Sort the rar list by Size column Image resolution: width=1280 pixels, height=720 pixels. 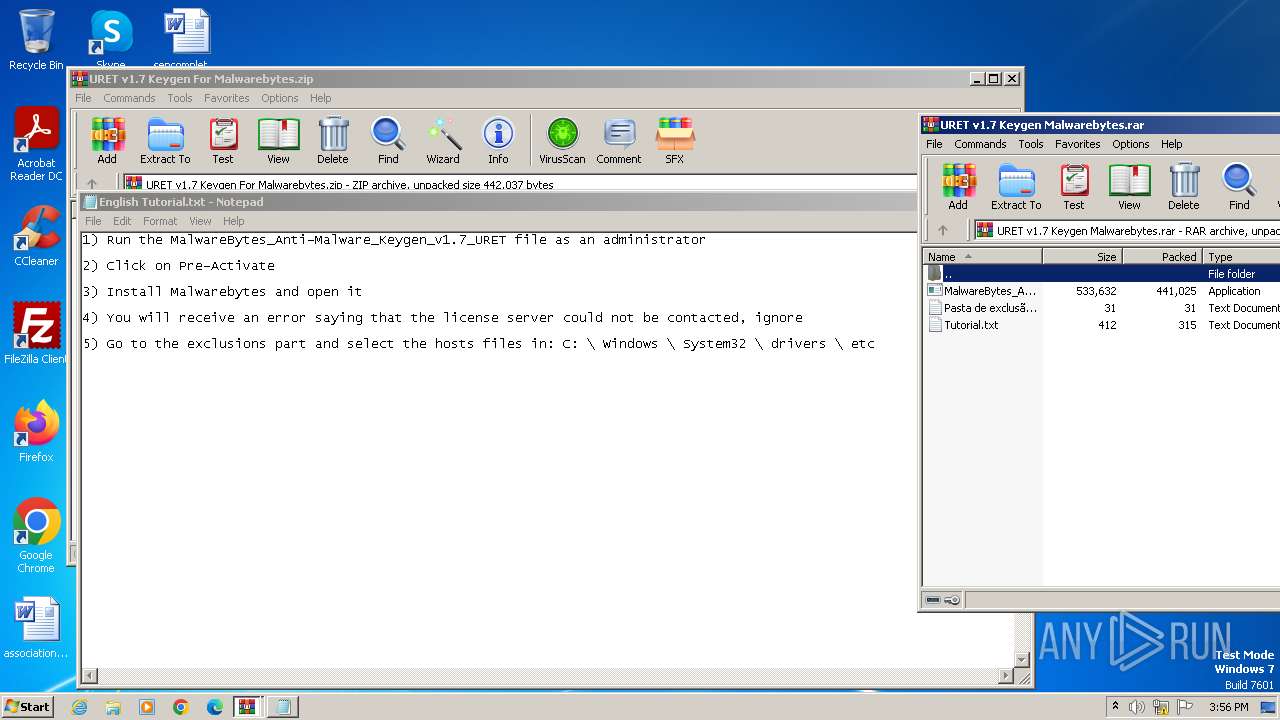(1082, 257)
